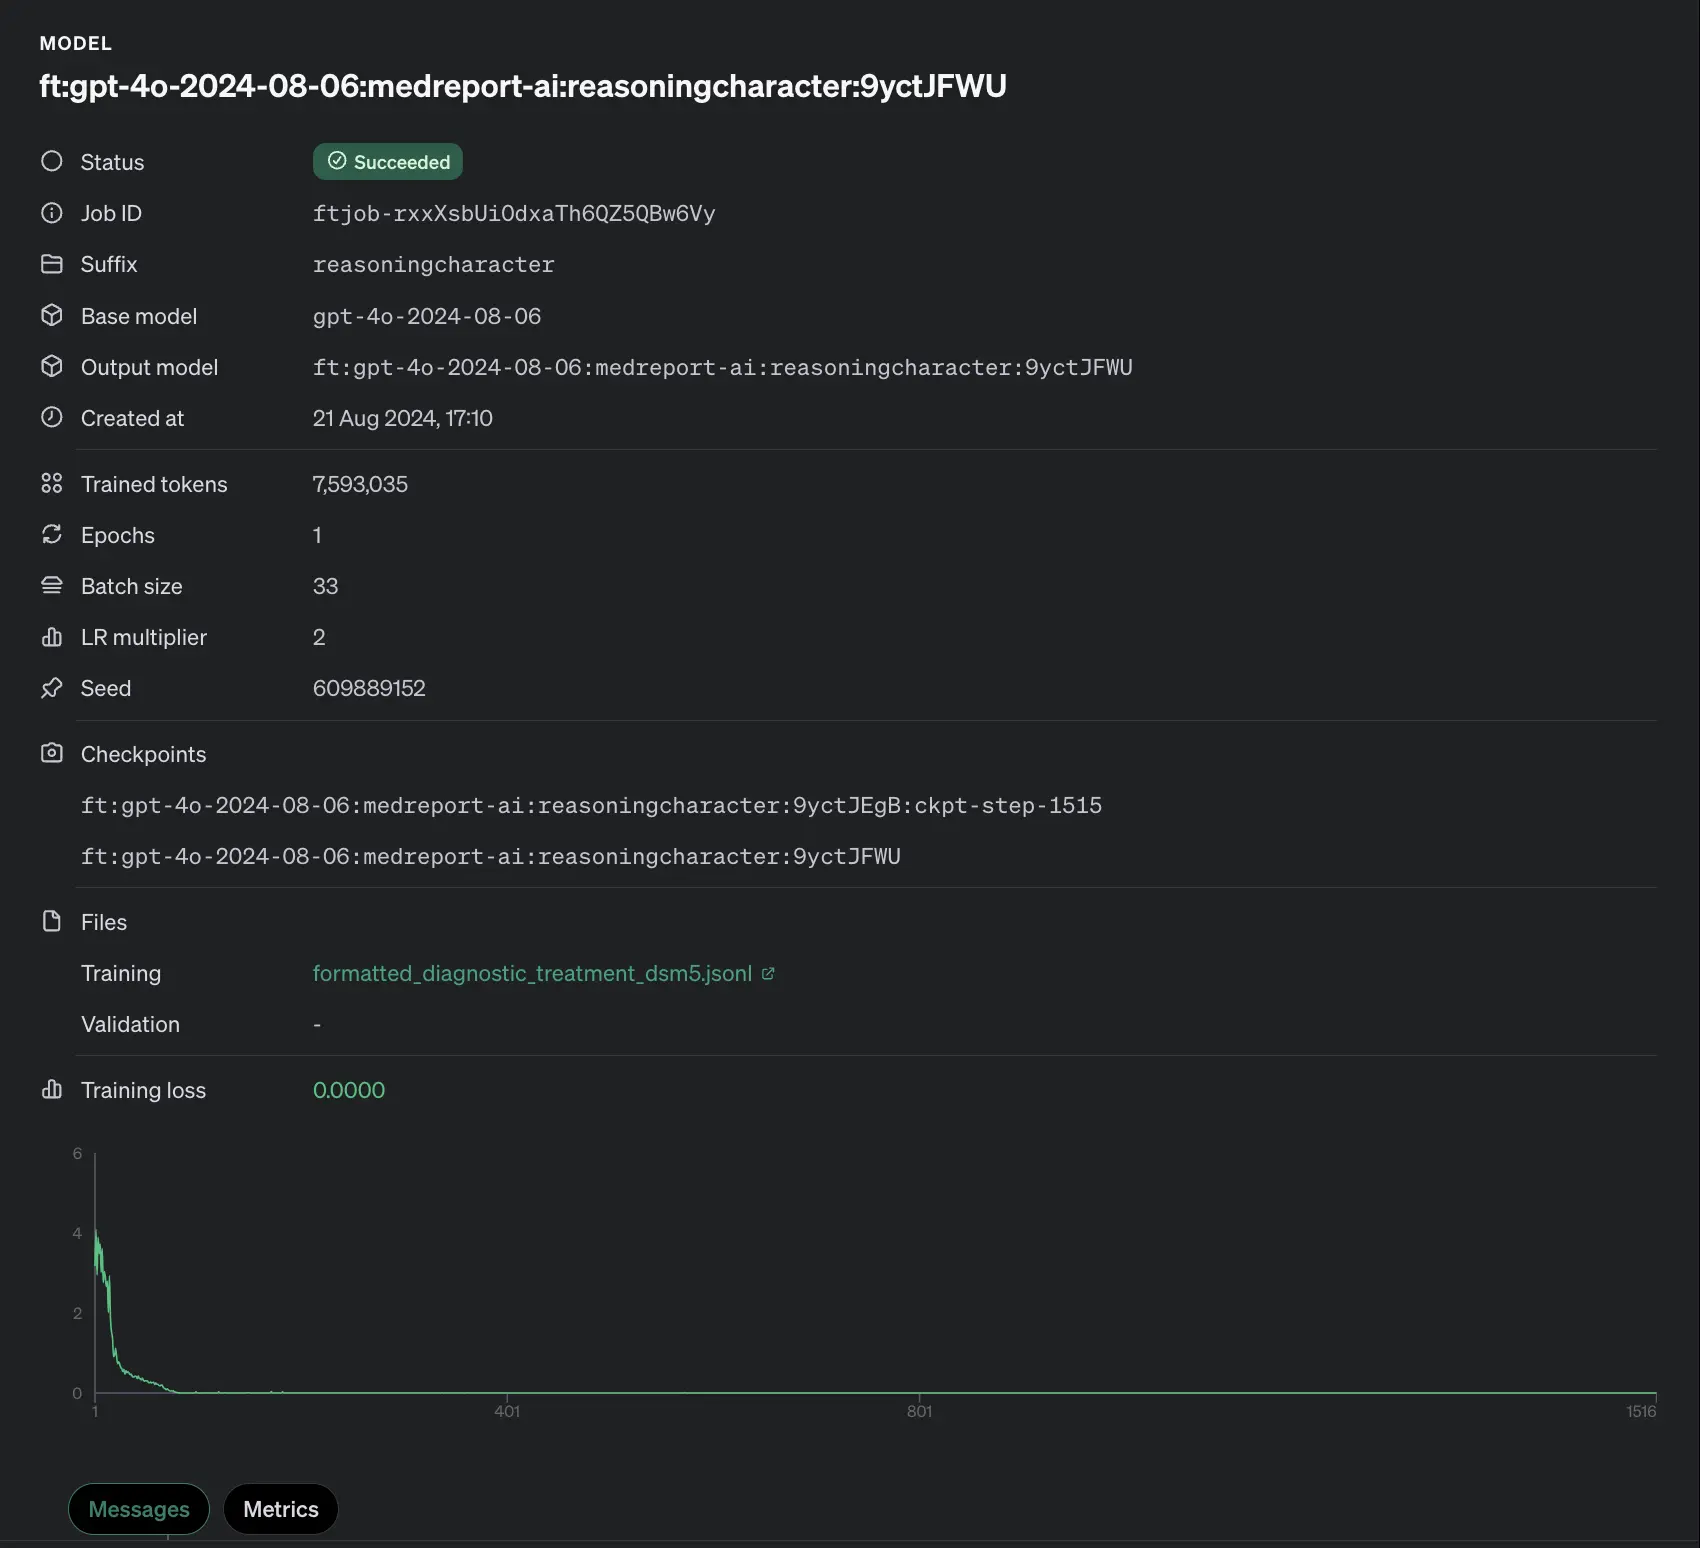Image resolution: width=1700 pixels, height=1548 pixels.
Task: Click the Created at clock icon
Action: coord(52,417)
